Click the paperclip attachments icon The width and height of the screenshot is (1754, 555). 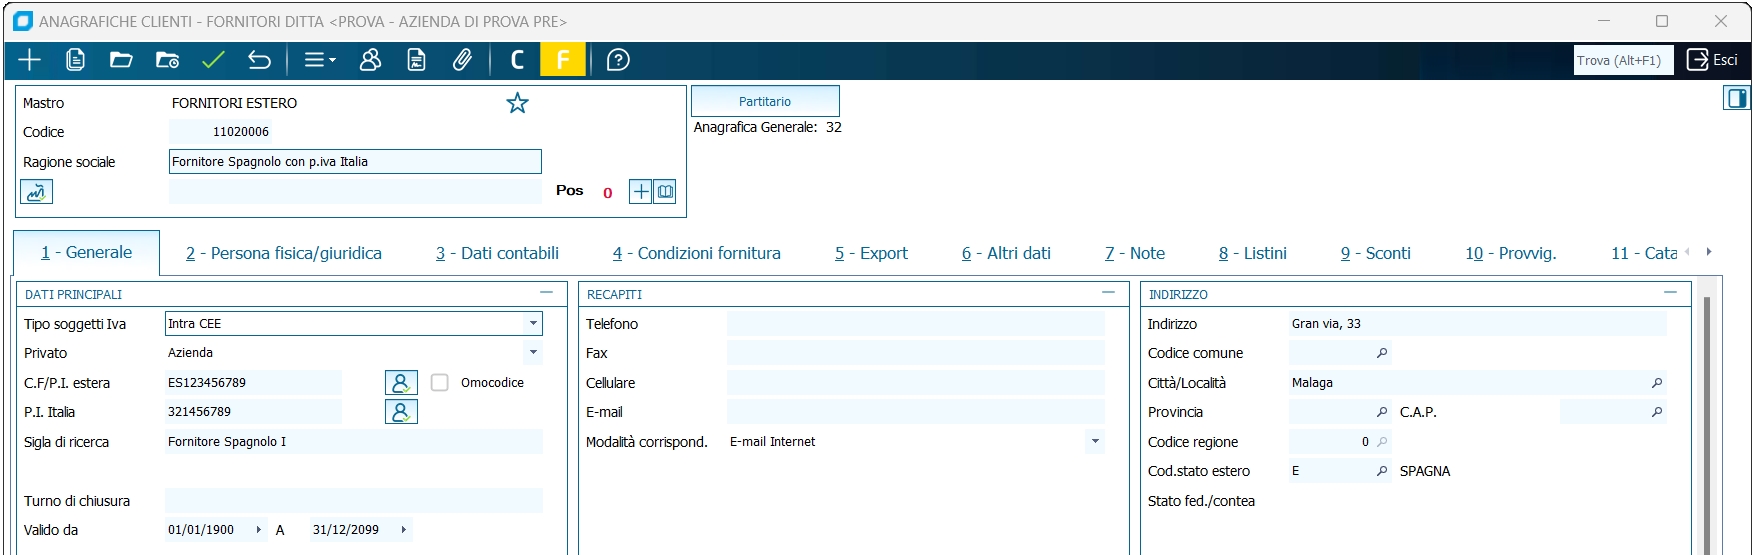(462, 60)
